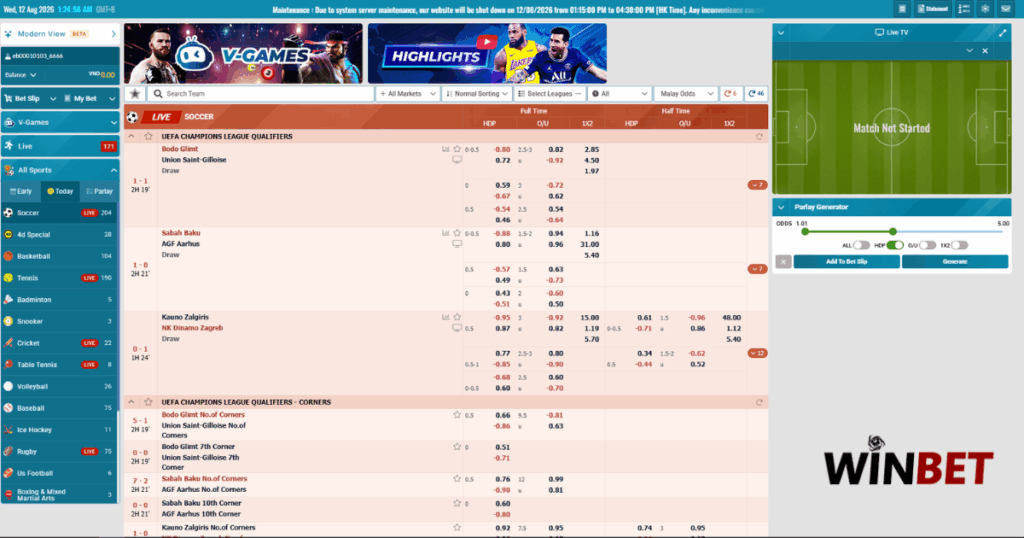Viewport: 1024px width, 538px height.
Task: Select Ice Hockey in sports list
Action: (60, 430)
